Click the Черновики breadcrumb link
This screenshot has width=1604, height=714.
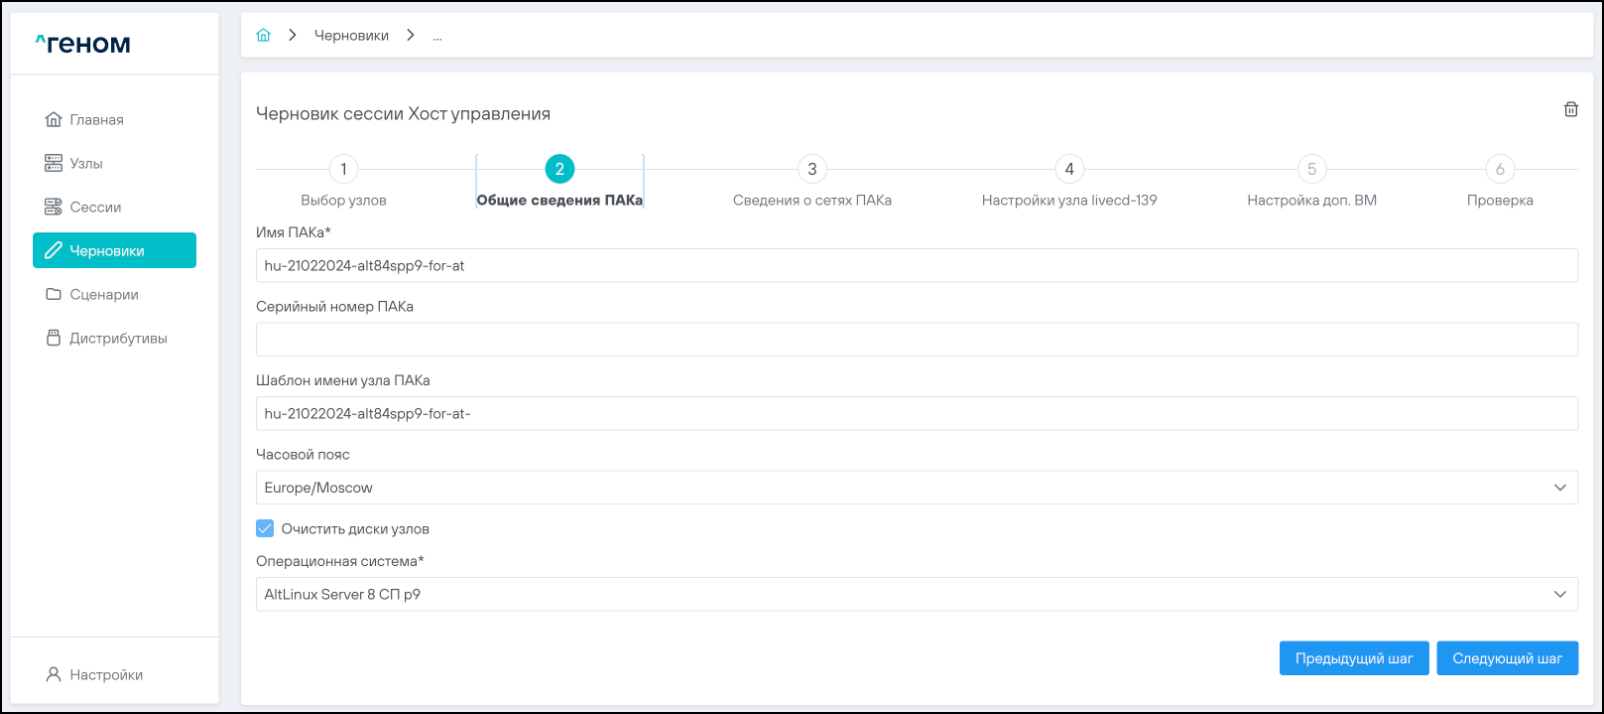tap(351, 36)
